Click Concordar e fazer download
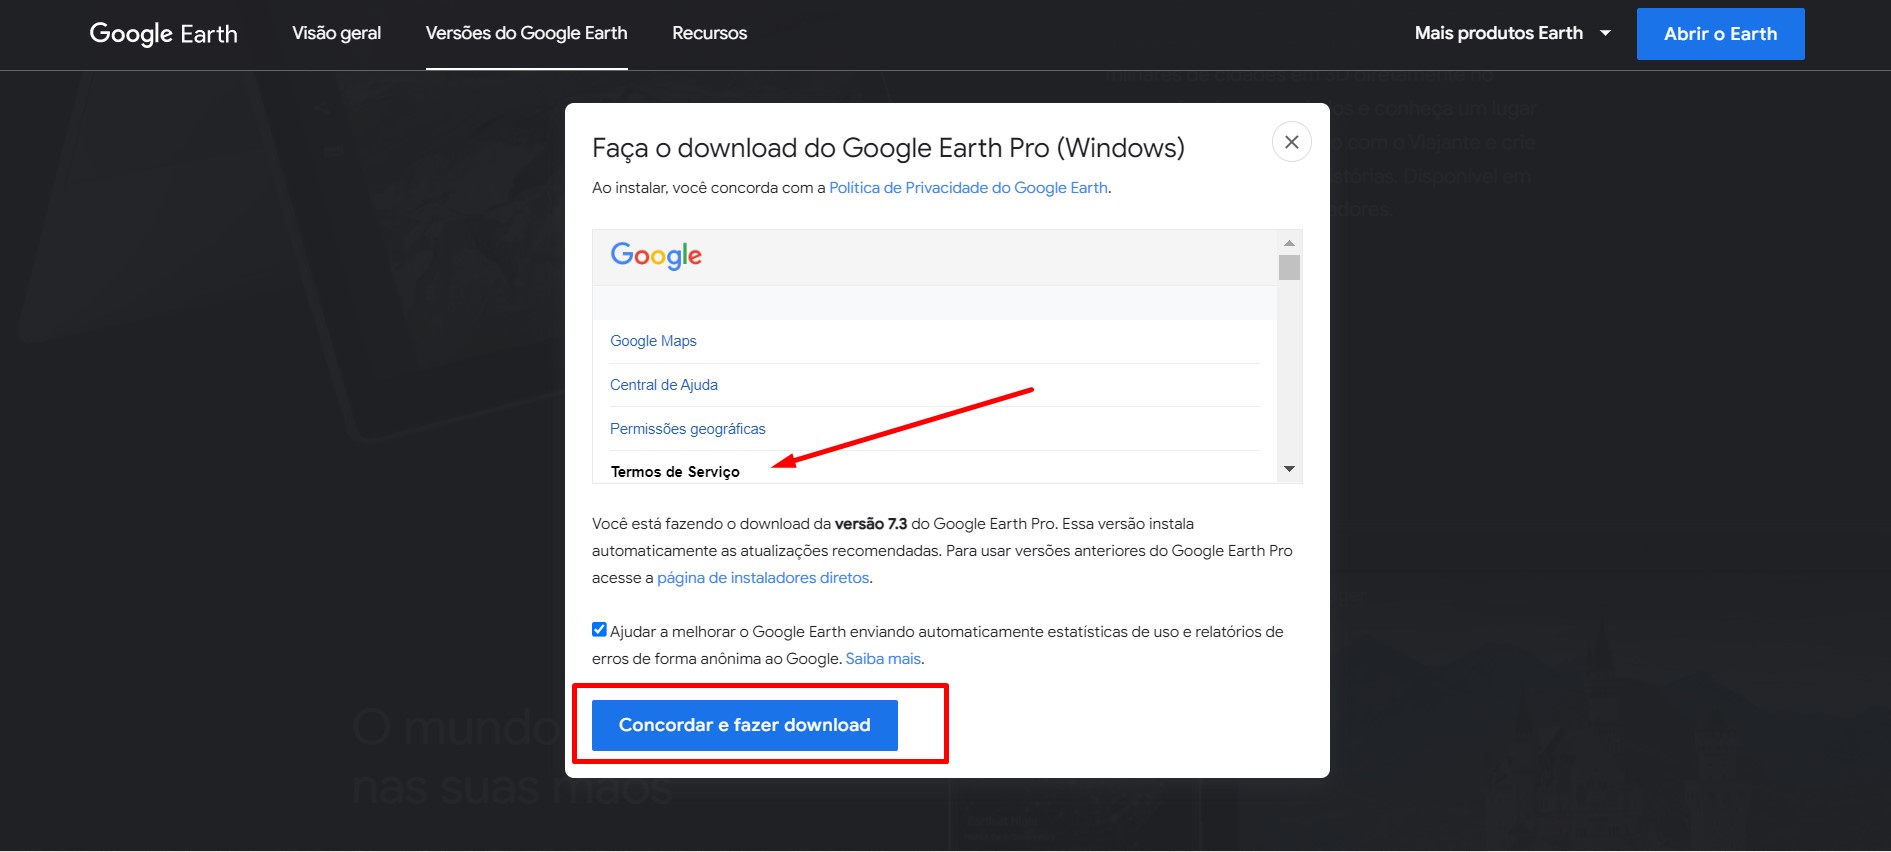The image size is (1891, 852). coord(744,724)
